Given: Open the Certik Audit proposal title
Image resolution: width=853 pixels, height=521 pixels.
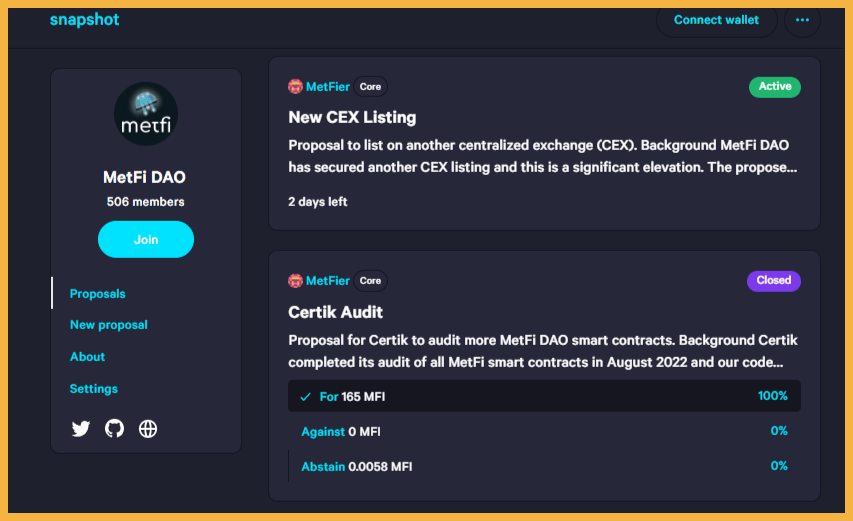Looking at the screenshot, I should click(x=335, y=312).
